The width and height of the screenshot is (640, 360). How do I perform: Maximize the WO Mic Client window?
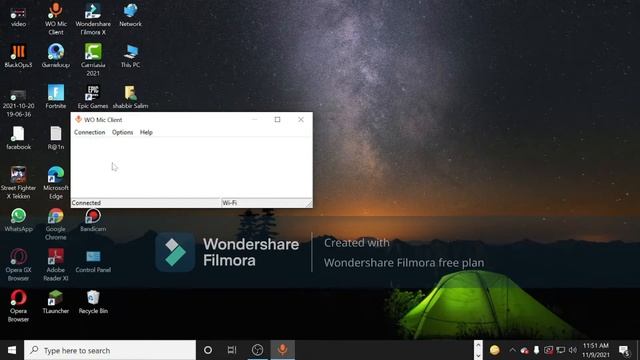click(x=278, y=120)
